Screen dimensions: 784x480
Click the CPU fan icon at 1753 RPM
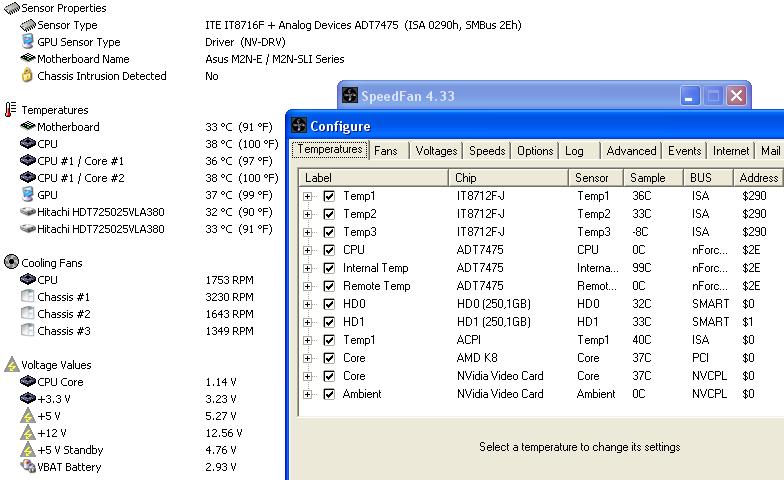pos(28,280)
